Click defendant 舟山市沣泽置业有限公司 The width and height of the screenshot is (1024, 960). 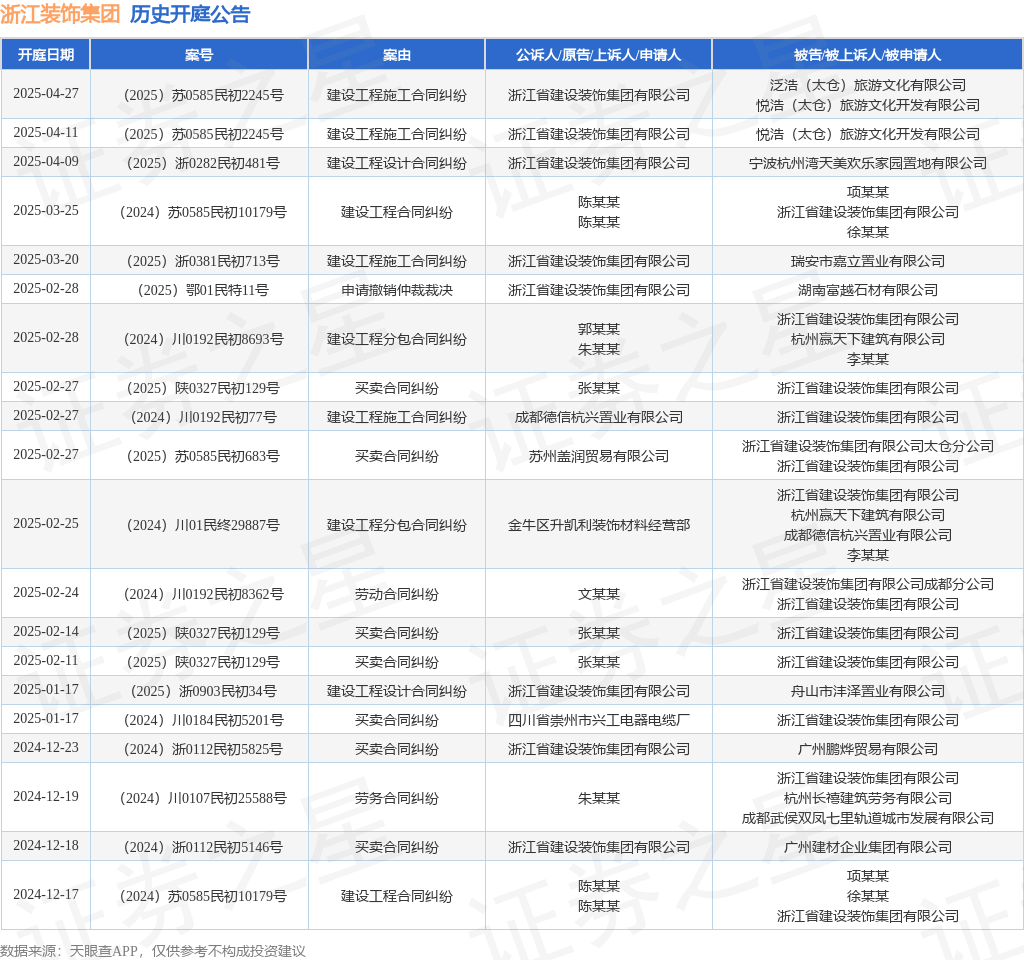867,691
